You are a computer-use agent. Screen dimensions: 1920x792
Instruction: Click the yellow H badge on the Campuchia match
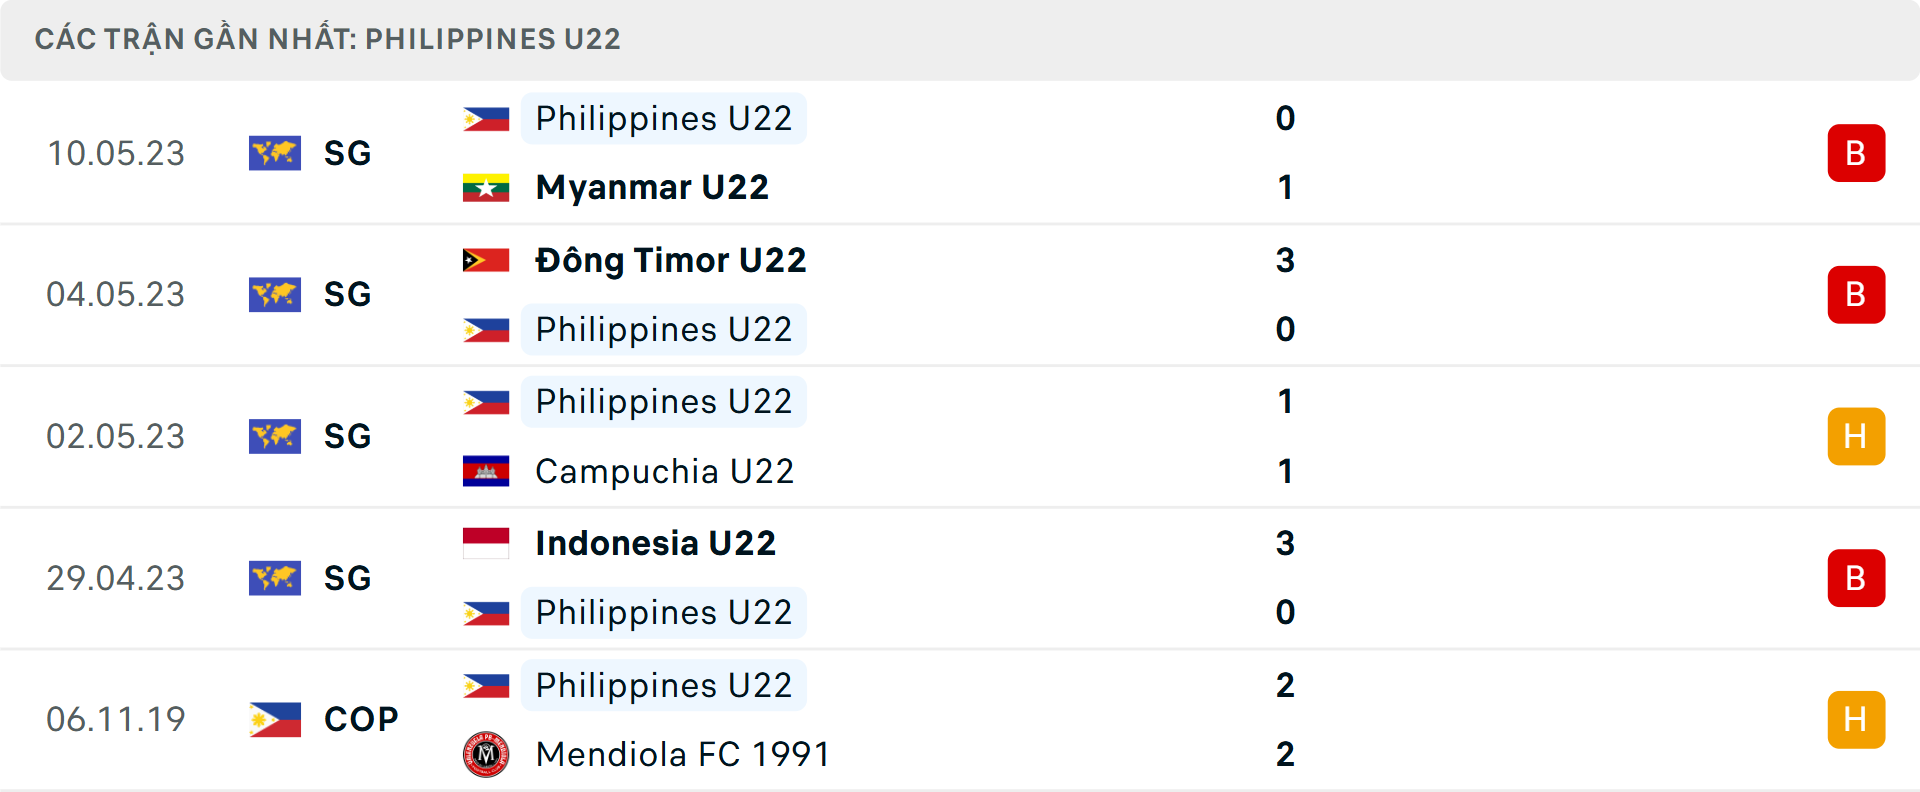[1857, 436]
